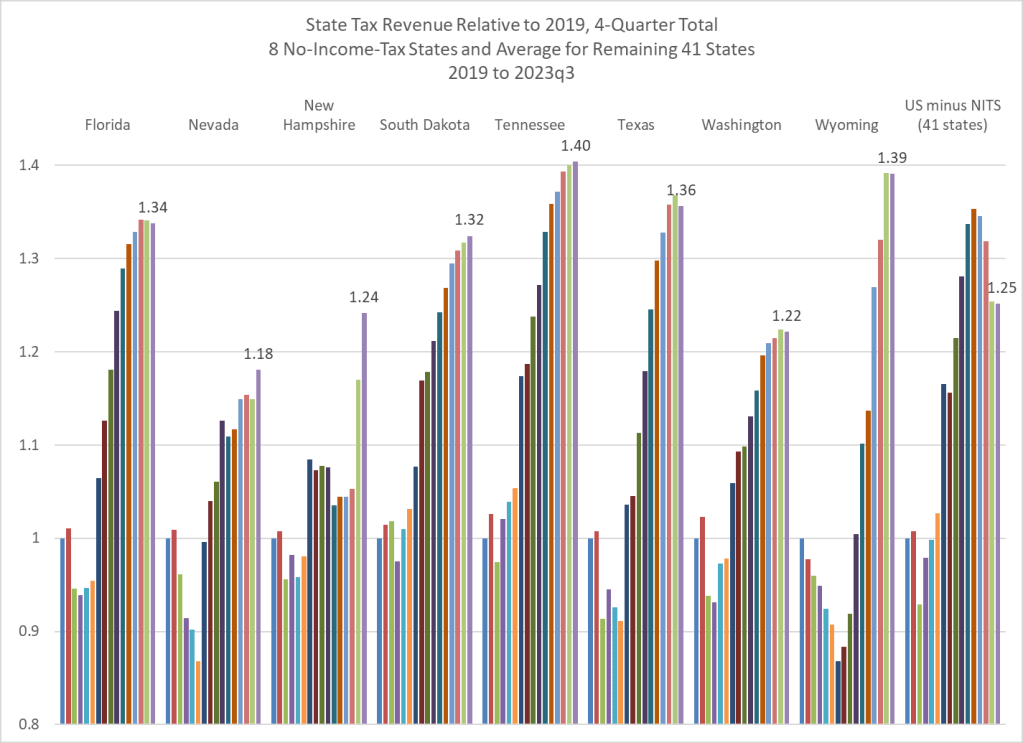Viewport: 1023px width, 743px height.
Task: Select the Washington category label
Action: (741, 125)
